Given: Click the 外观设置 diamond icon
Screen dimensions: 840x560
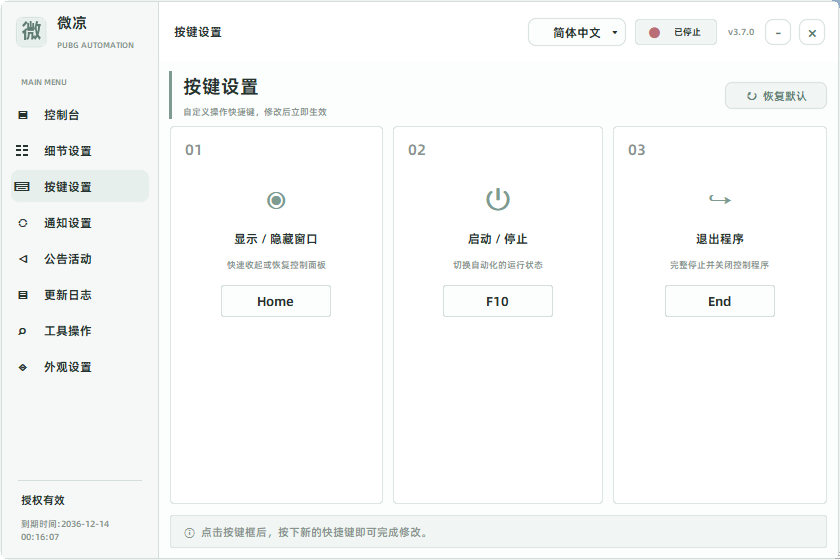Looking at the screenshot, I should point(22,367).
